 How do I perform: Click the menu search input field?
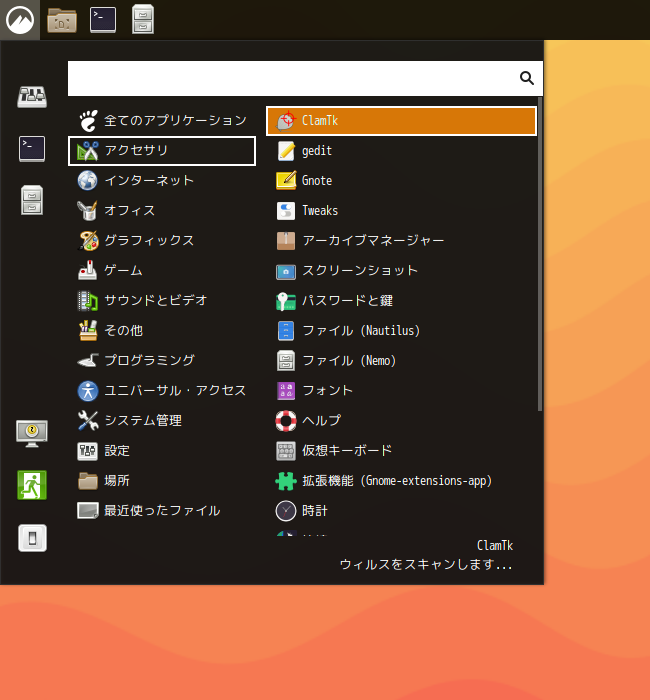(305, 78)
